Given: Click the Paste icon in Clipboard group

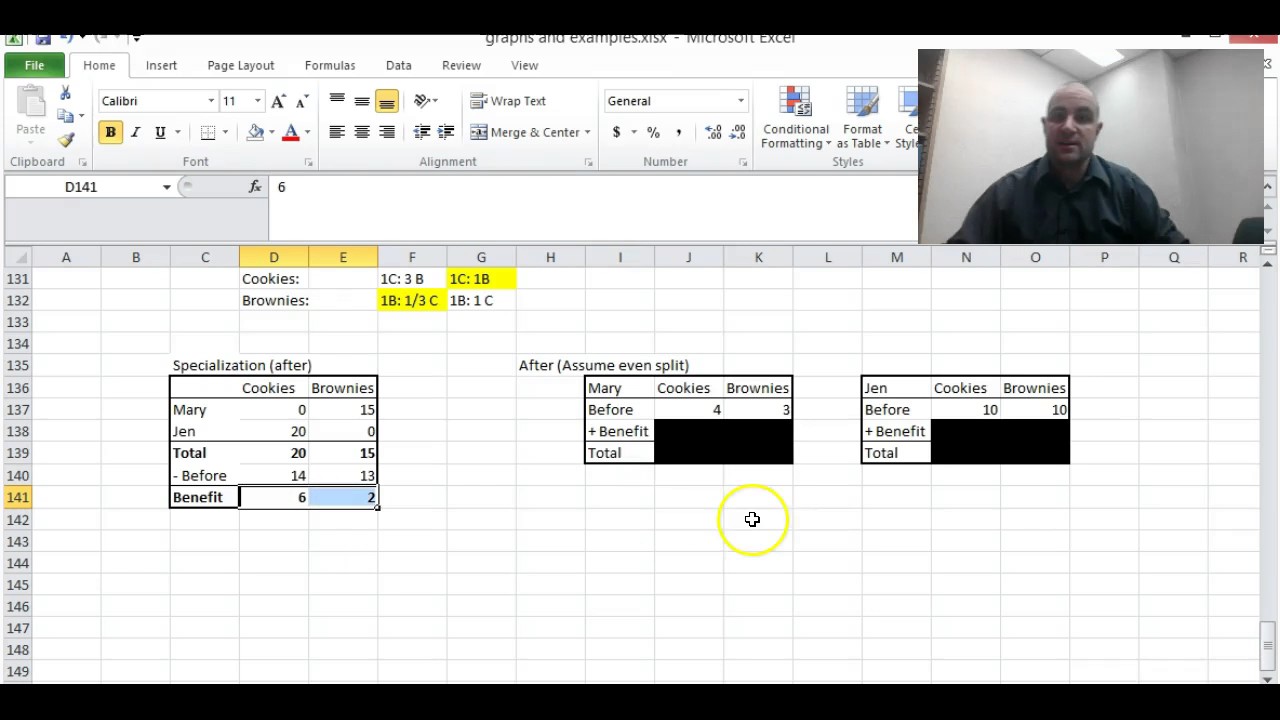Looking at the screenshot, I should 30,103.
